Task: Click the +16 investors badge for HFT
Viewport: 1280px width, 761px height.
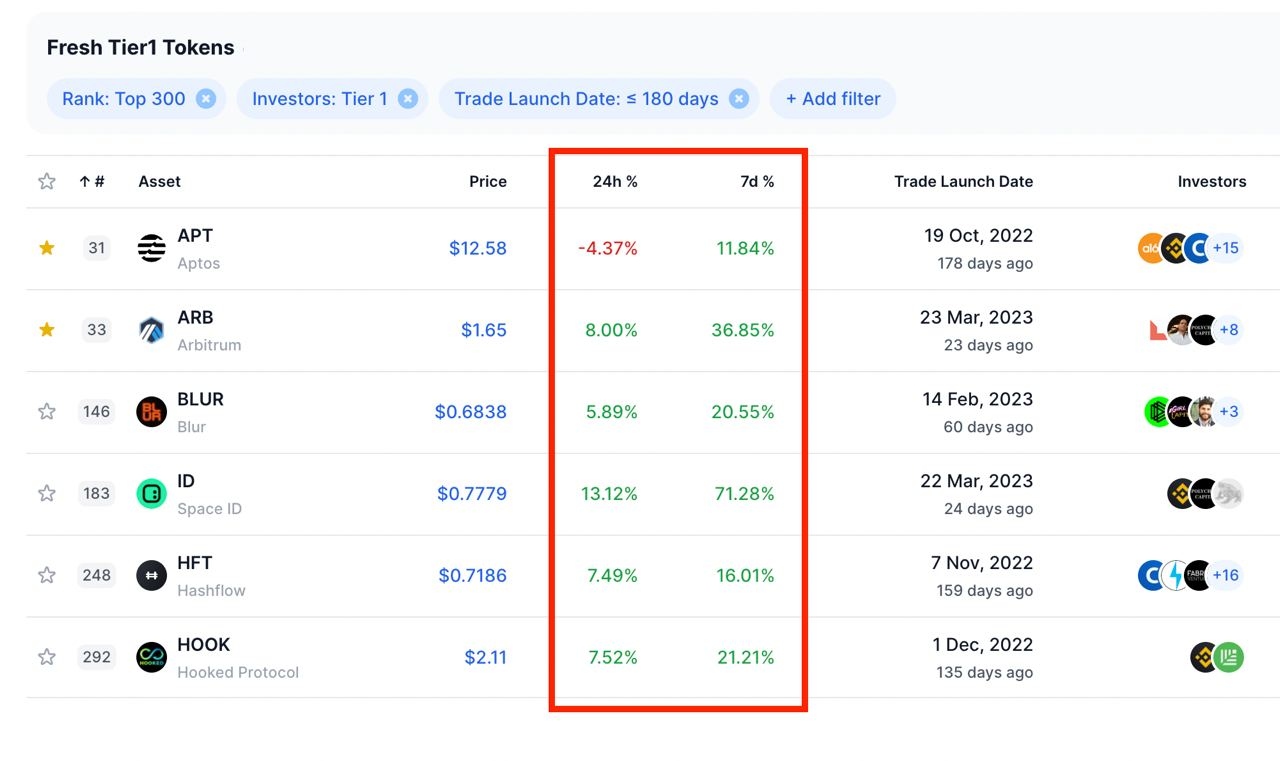Action: pyautogui.click(x=1225, y=575)
